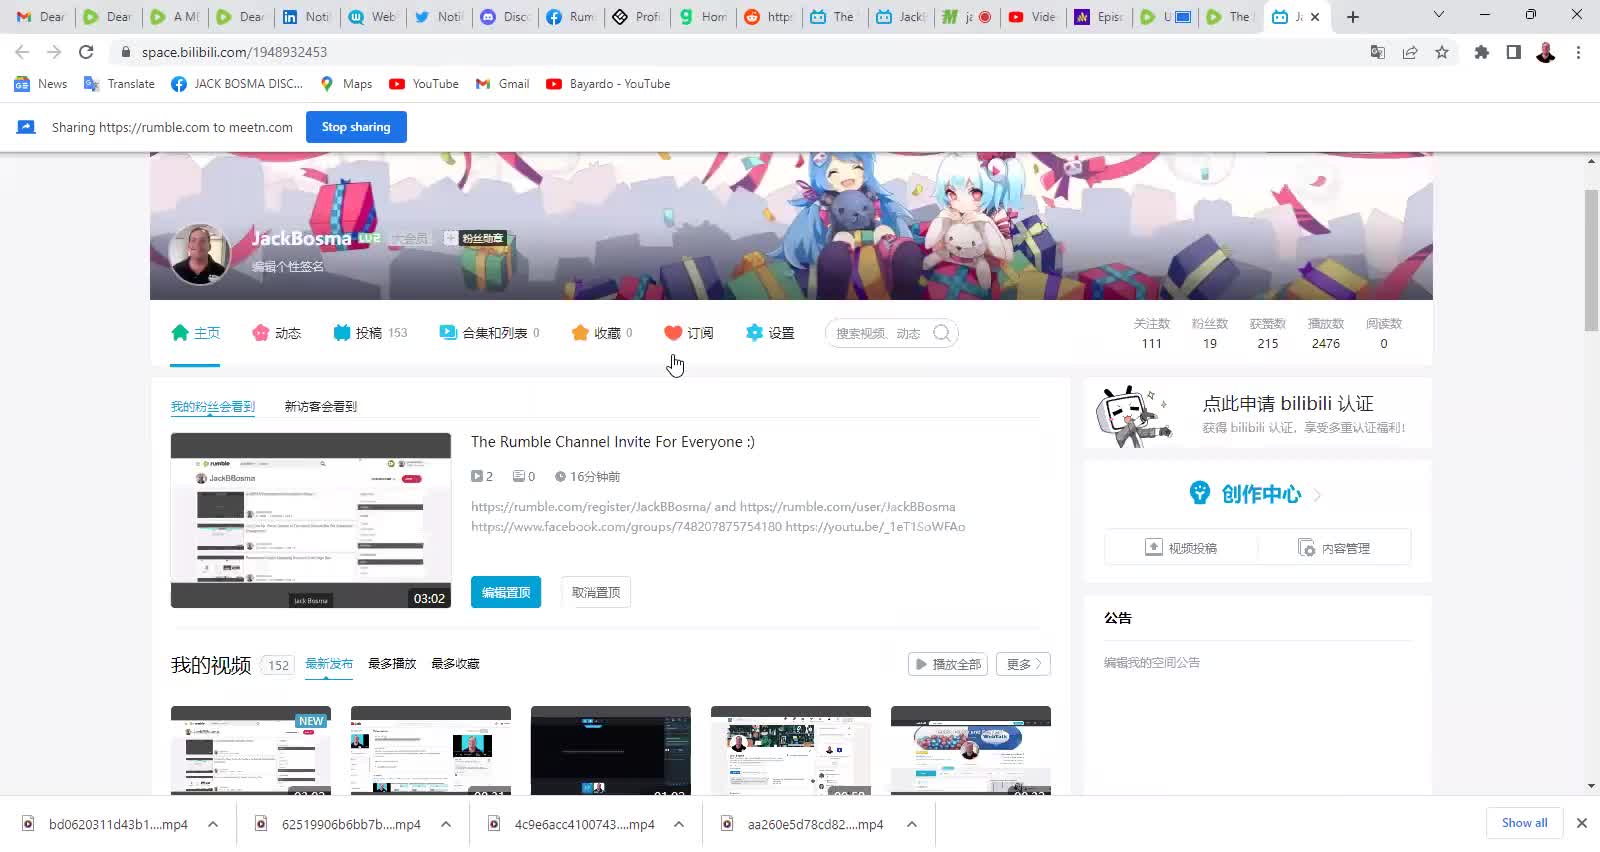View the 关注数 following count 111
Image resolution: width=1600 pixels, height=852 pixels.
click(x=1152, y=334)
